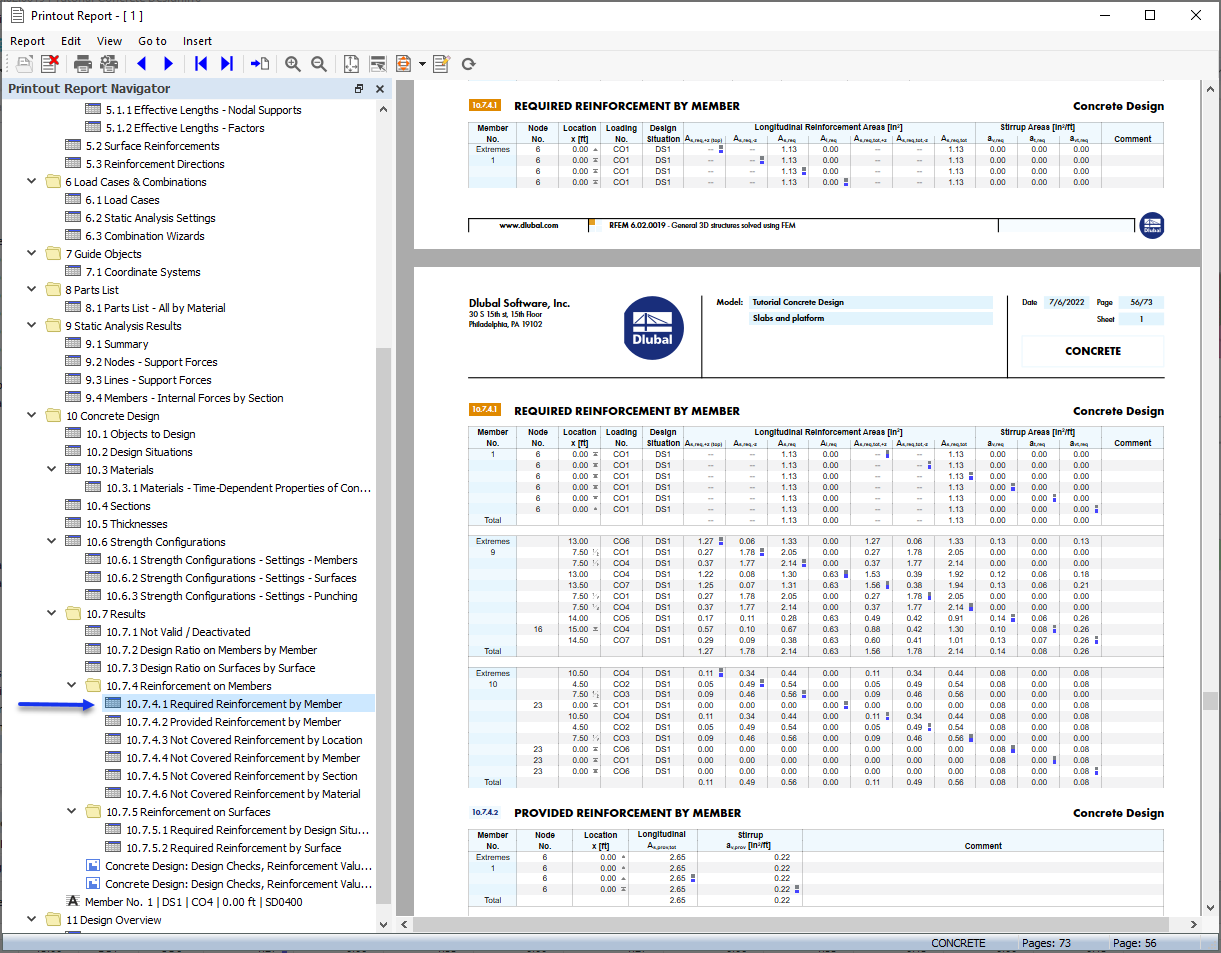Collapse 10.7.5 Reinforcement on Surfaces node
The image size is (1221, 953).
72,812
